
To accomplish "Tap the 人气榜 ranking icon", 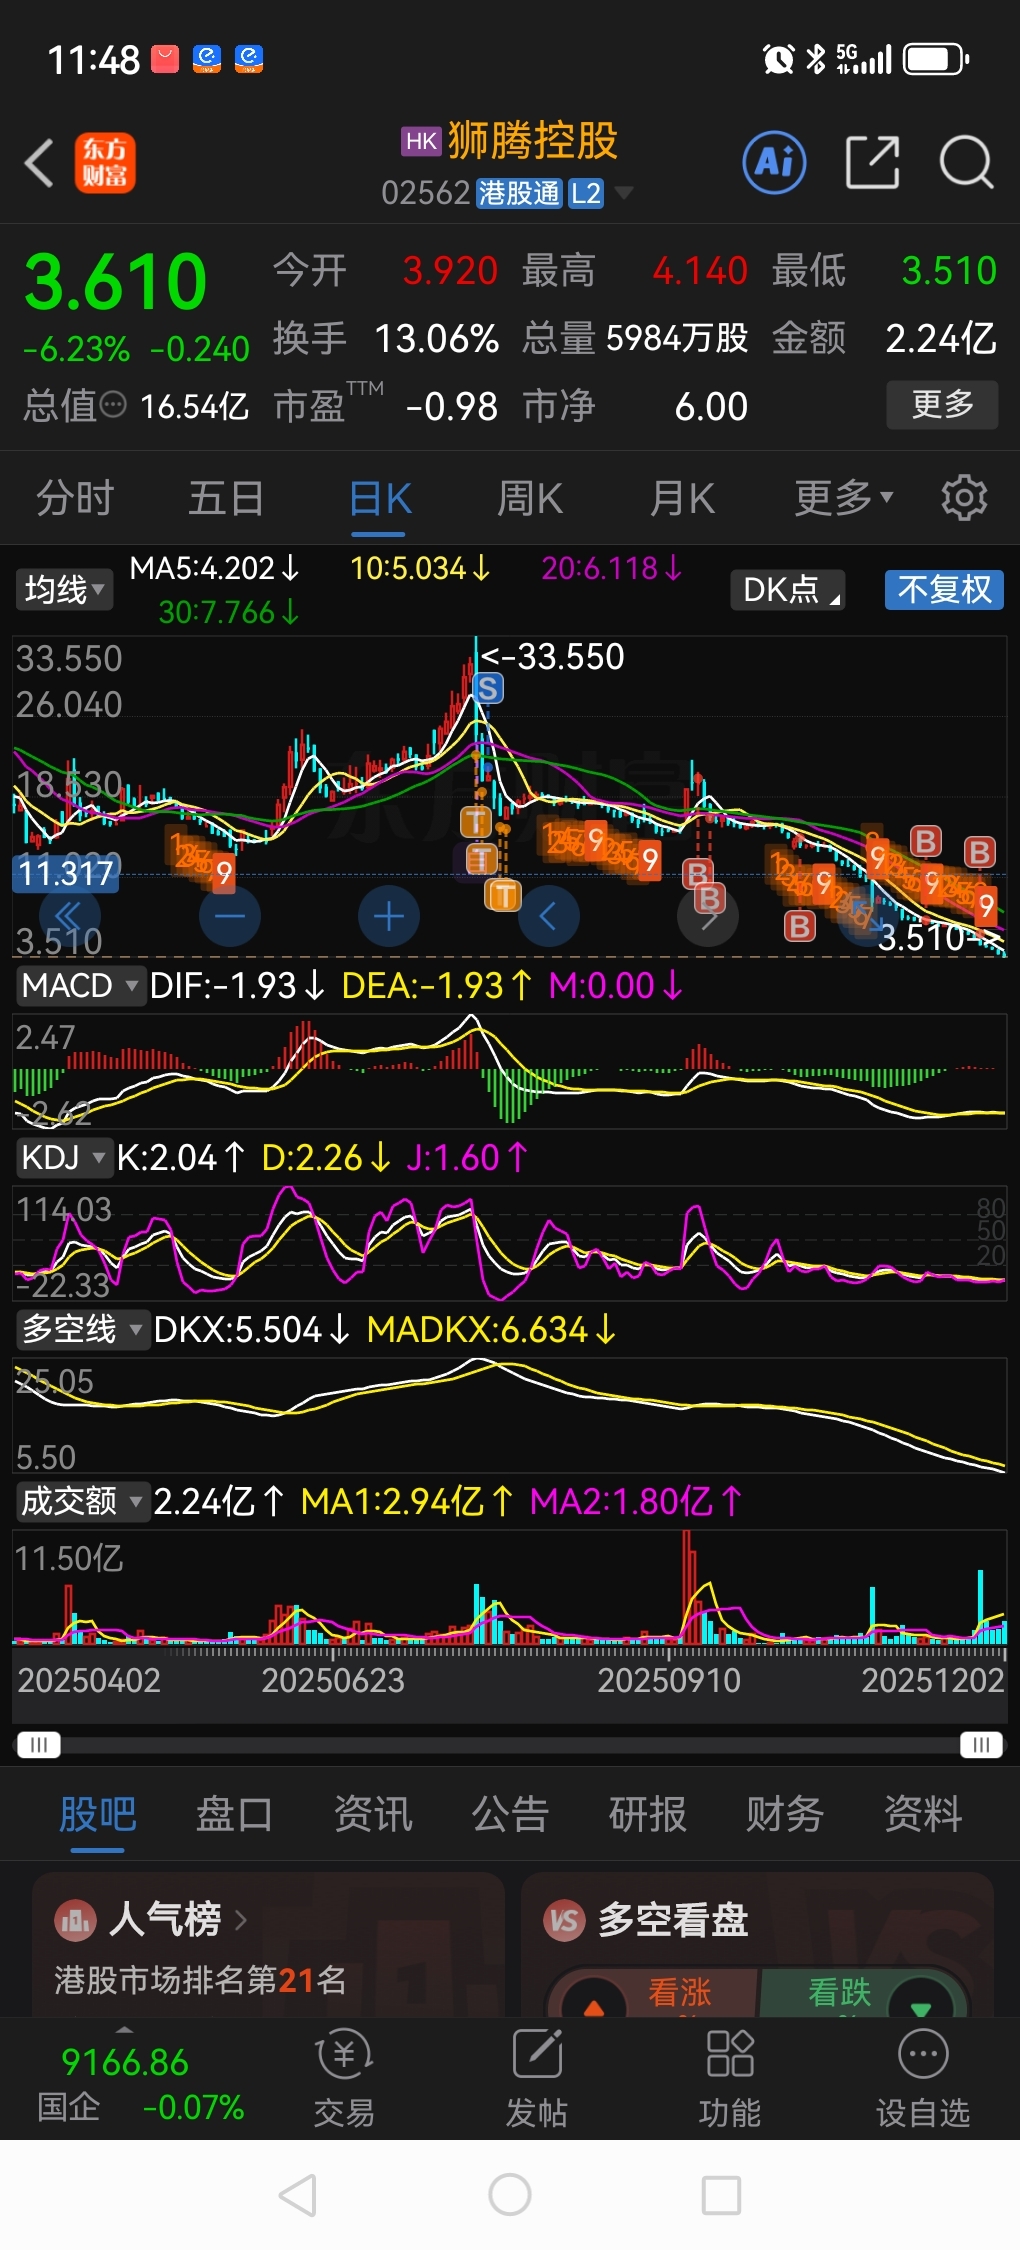I will 75,1920.
